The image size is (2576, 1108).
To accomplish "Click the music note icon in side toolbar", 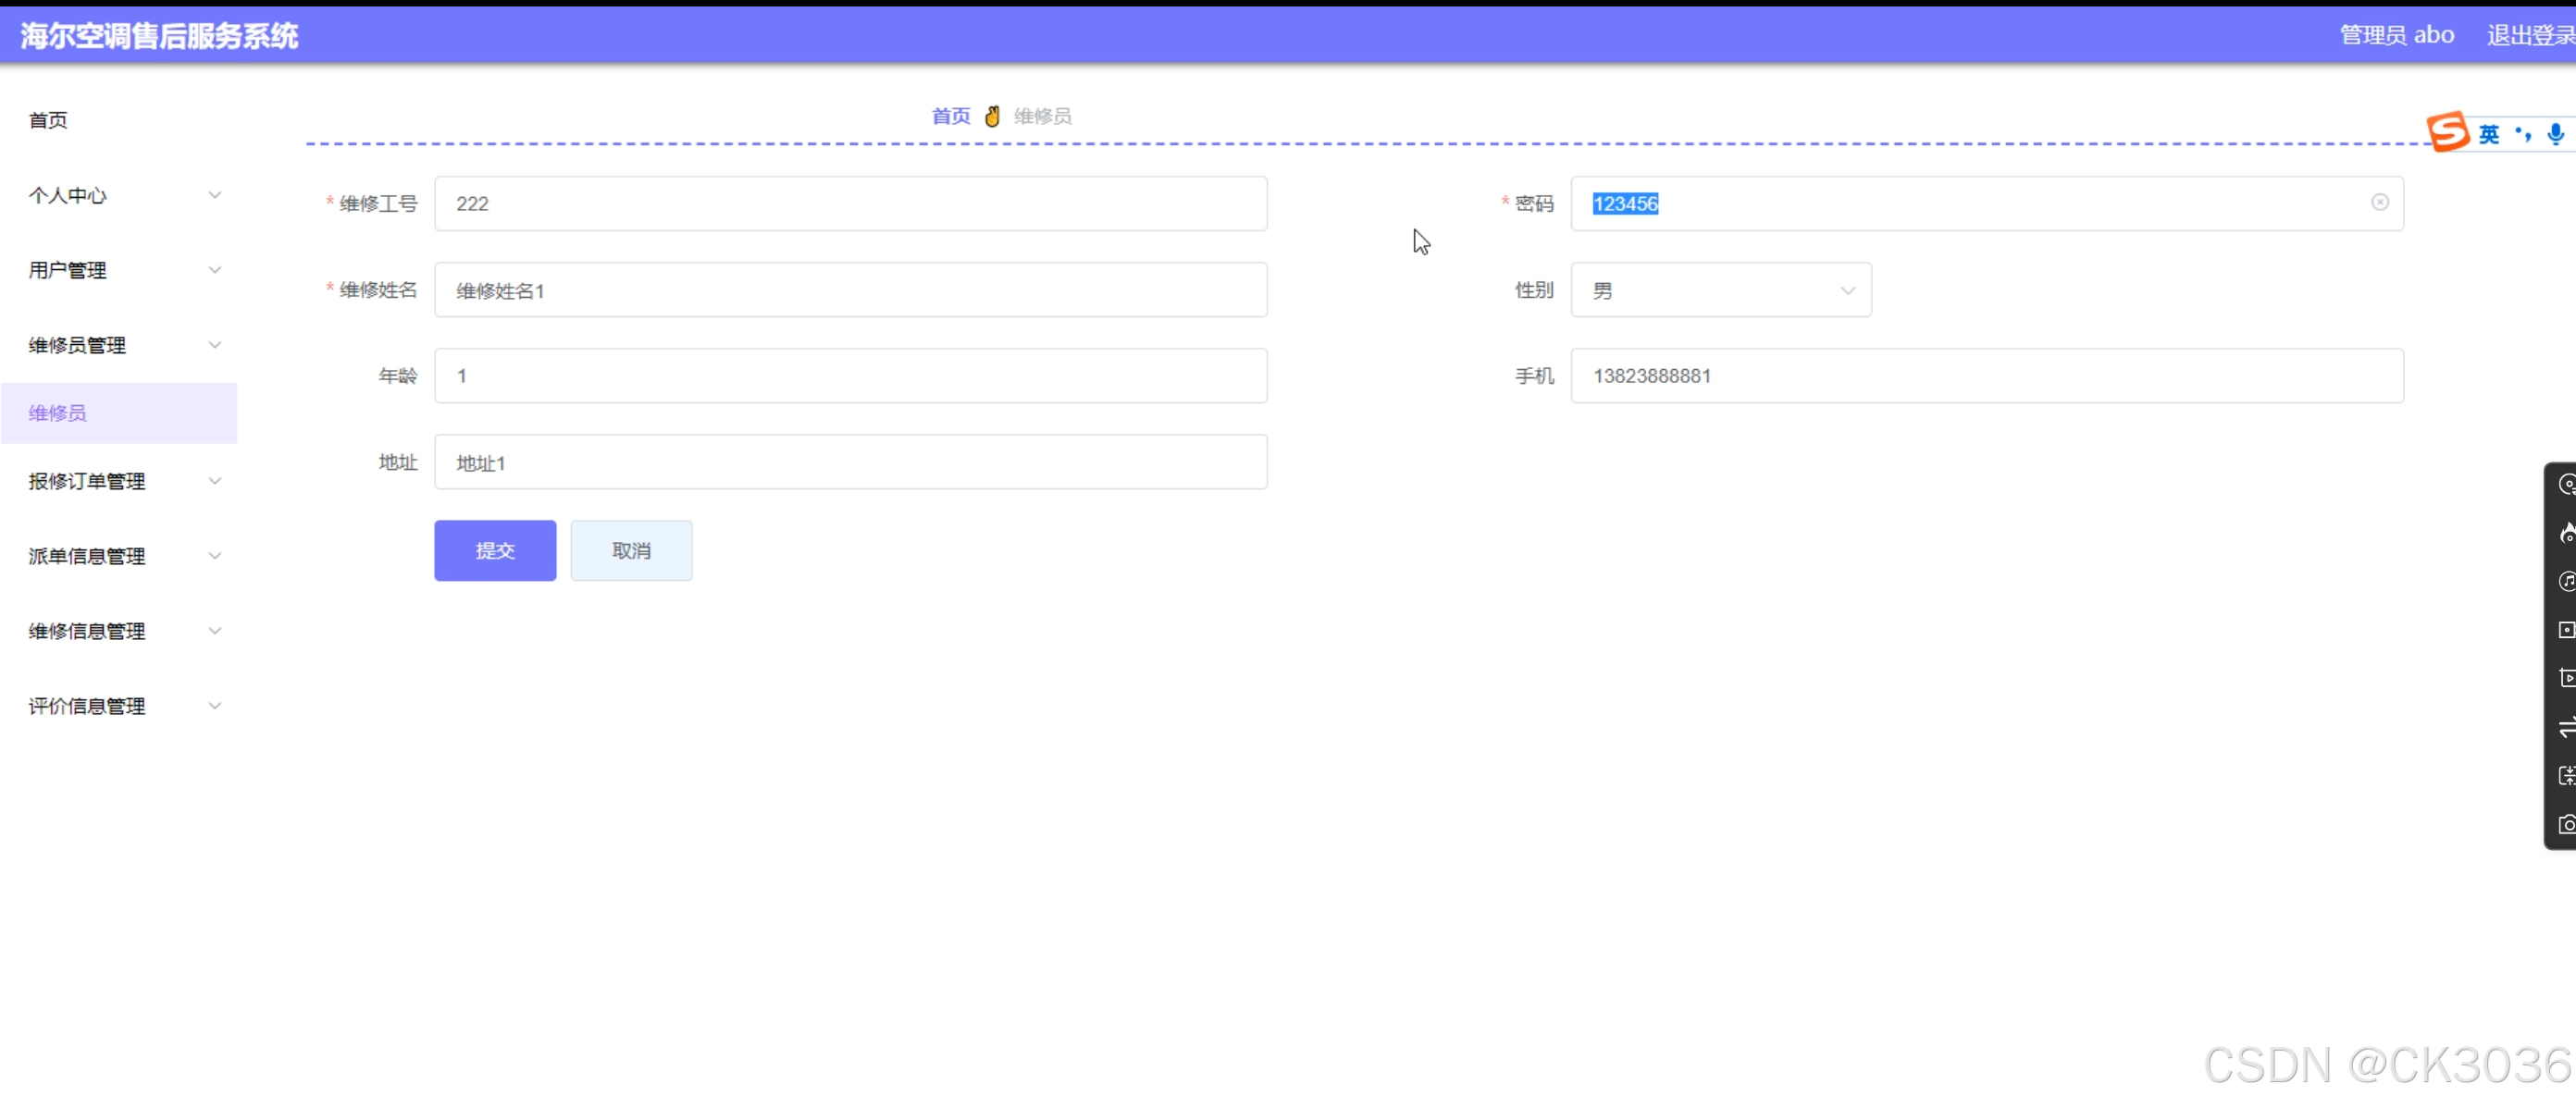I will tap(2566, 581).
